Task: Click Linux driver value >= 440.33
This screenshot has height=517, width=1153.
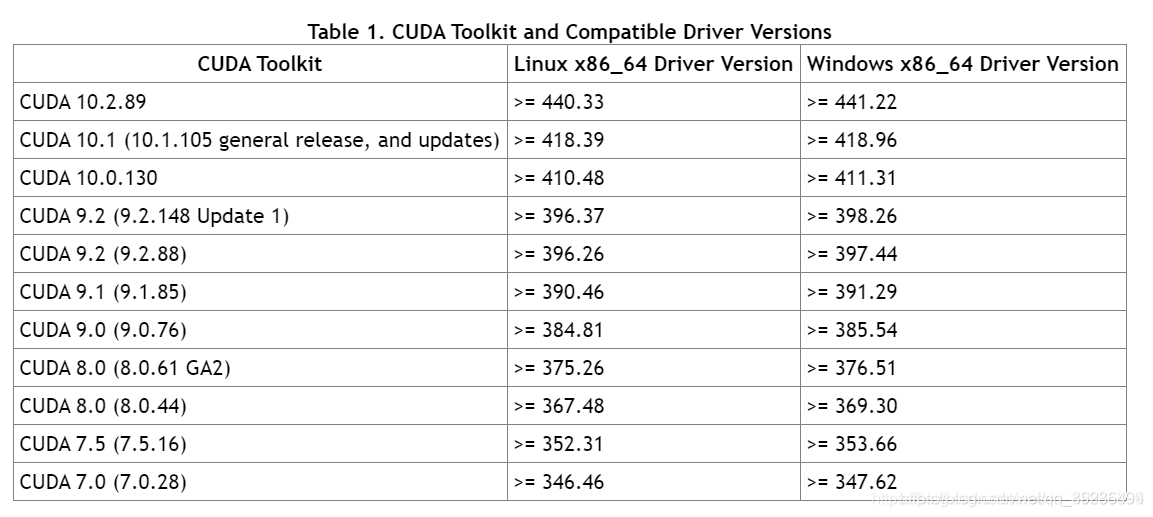Action: 559,101
